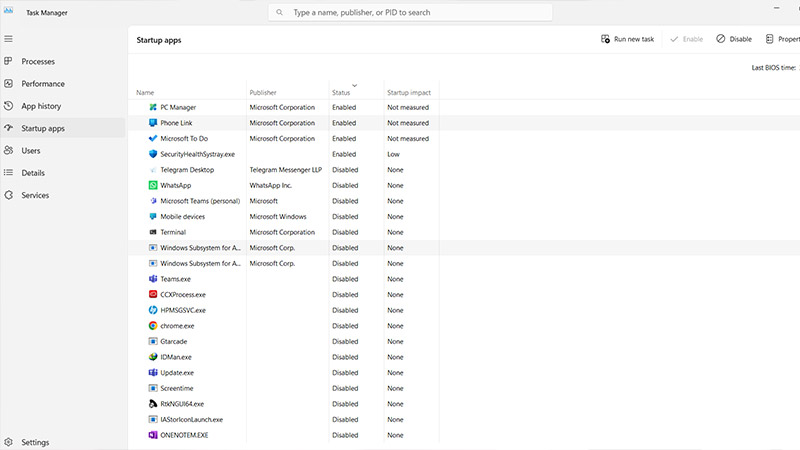
Task: Click the WhatsApp green icon
Action: coord(153,185)
